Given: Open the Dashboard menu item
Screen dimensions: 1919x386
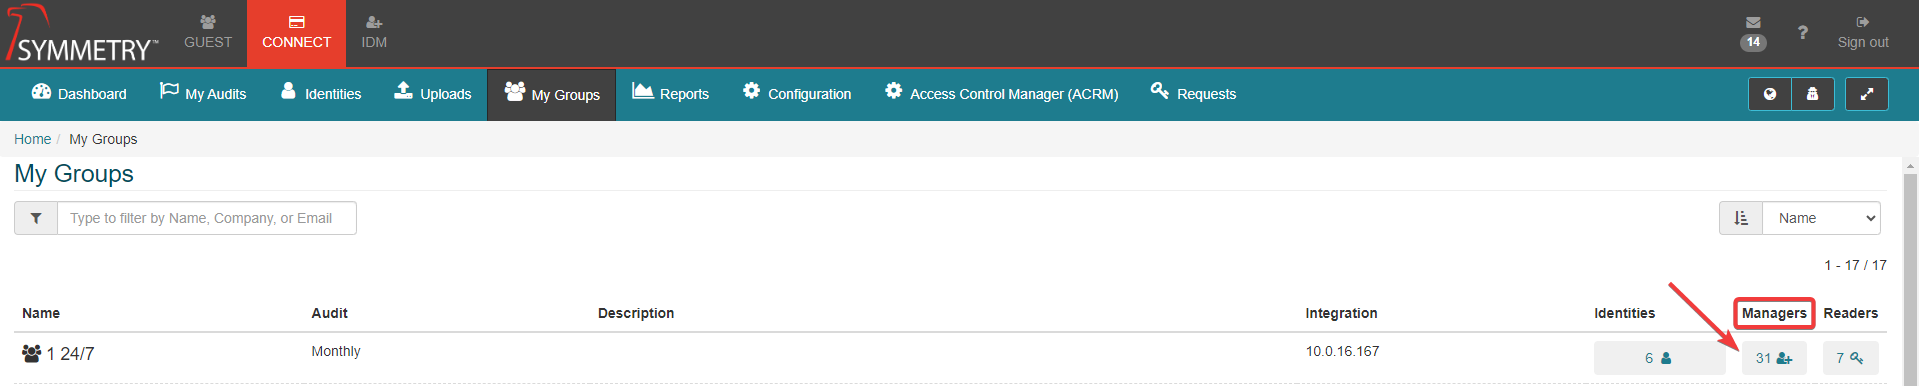Looking at the screenshot, I should tap(79, 94).
